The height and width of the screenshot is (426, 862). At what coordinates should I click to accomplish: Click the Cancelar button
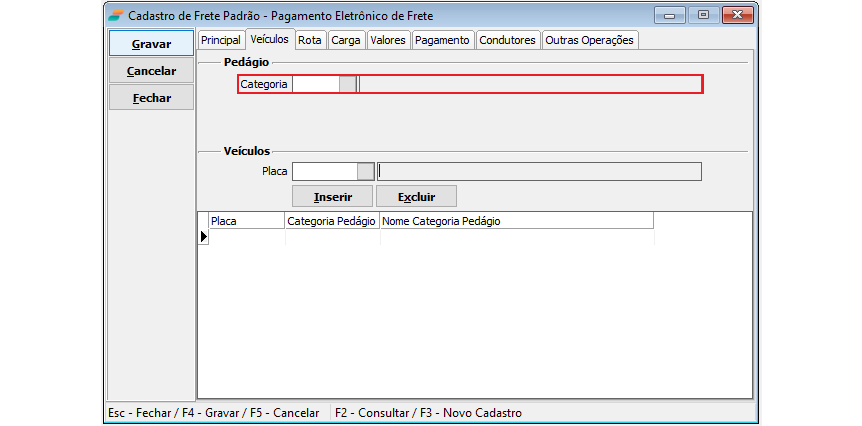coord(151,71)
